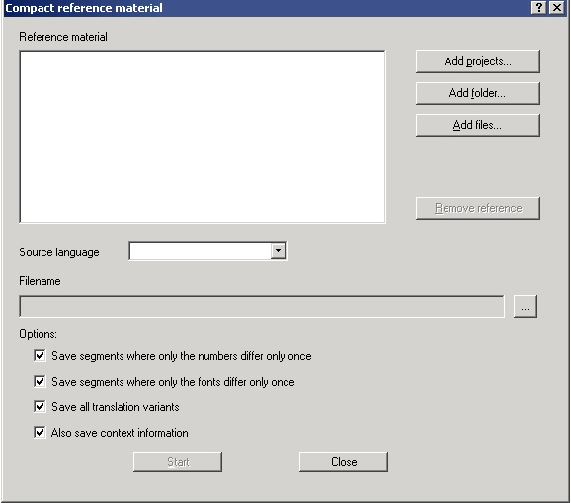Click the Close button at bottom
The image size is (571, 503).
tap(343, 462)
